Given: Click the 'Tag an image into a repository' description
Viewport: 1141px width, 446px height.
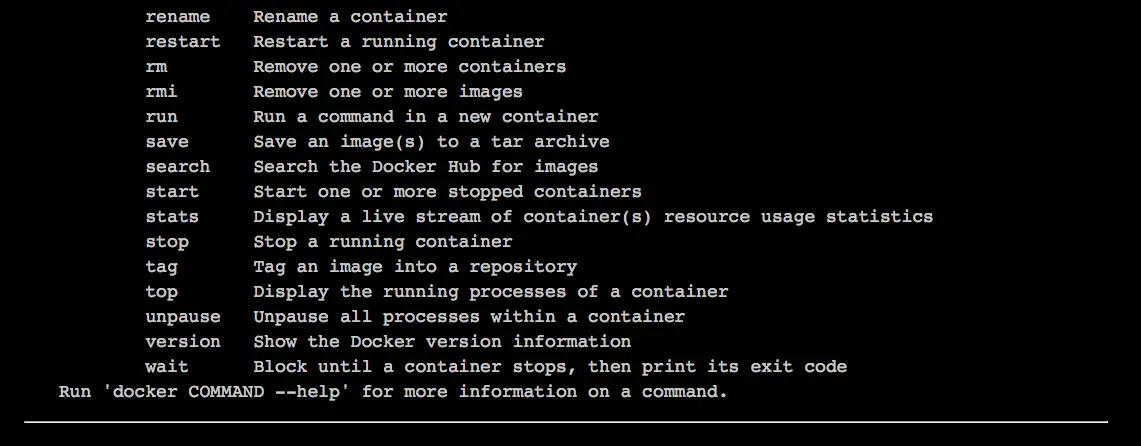Looking at the screenshot, I should (415, 267).
